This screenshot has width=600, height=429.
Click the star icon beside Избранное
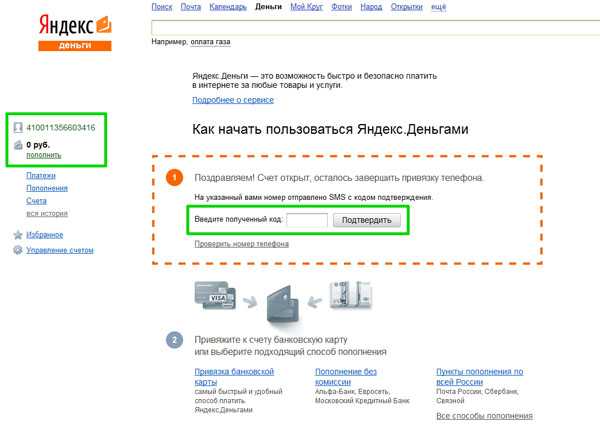[18, 235]
